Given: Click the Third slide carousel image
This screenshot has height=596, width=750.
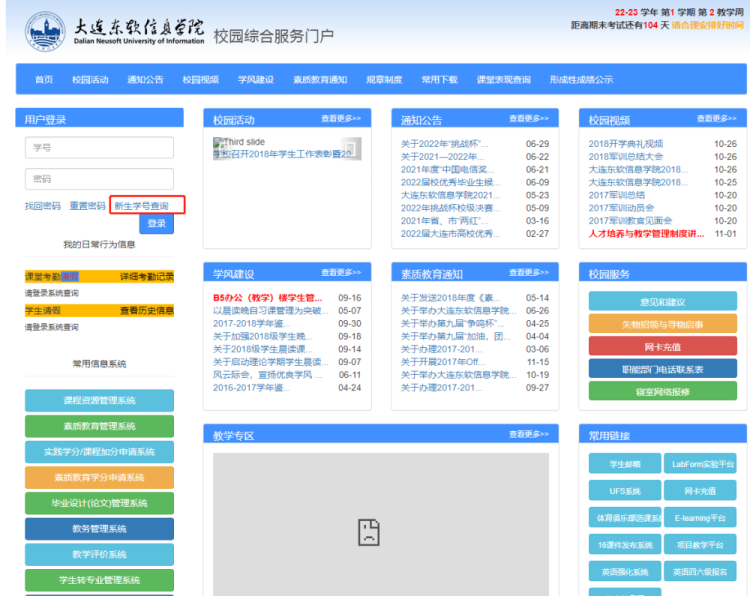Looking at the screenshot, I should tap(282, 149).
